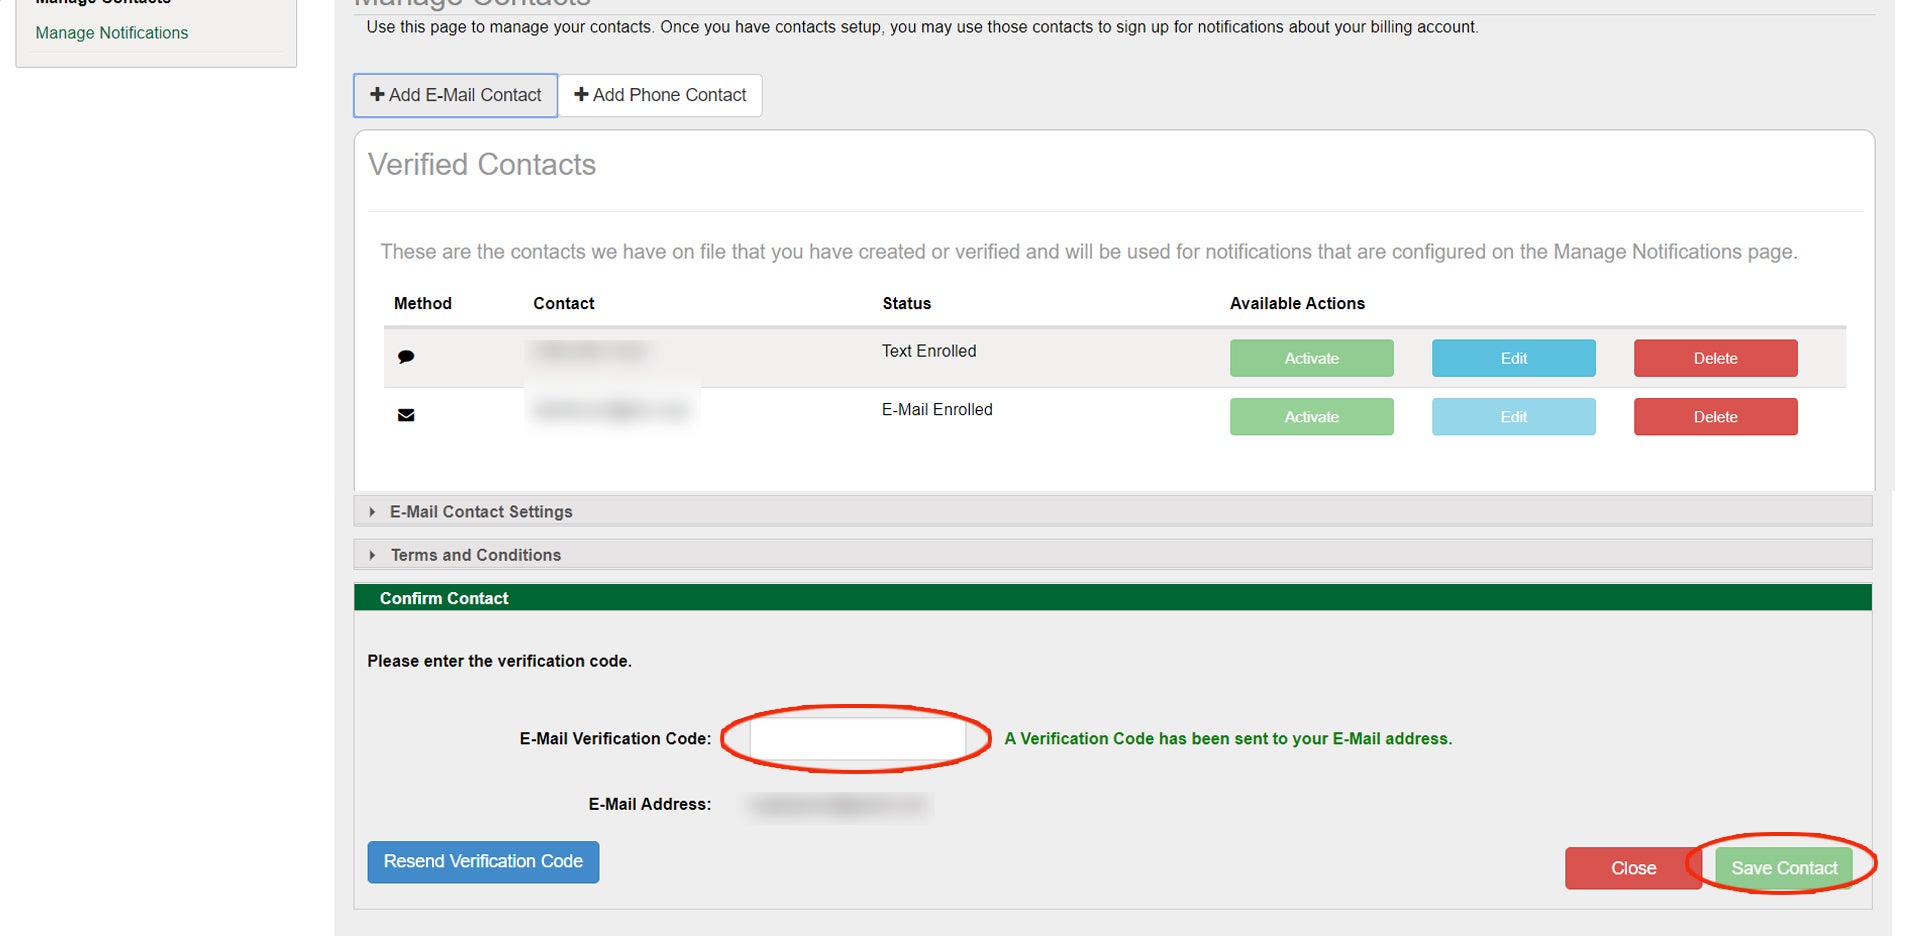Click the plus icon on Add Phone Contact
Viewport: 1910px width, 936px height.
pyautogui.click(x=581, y=94)
